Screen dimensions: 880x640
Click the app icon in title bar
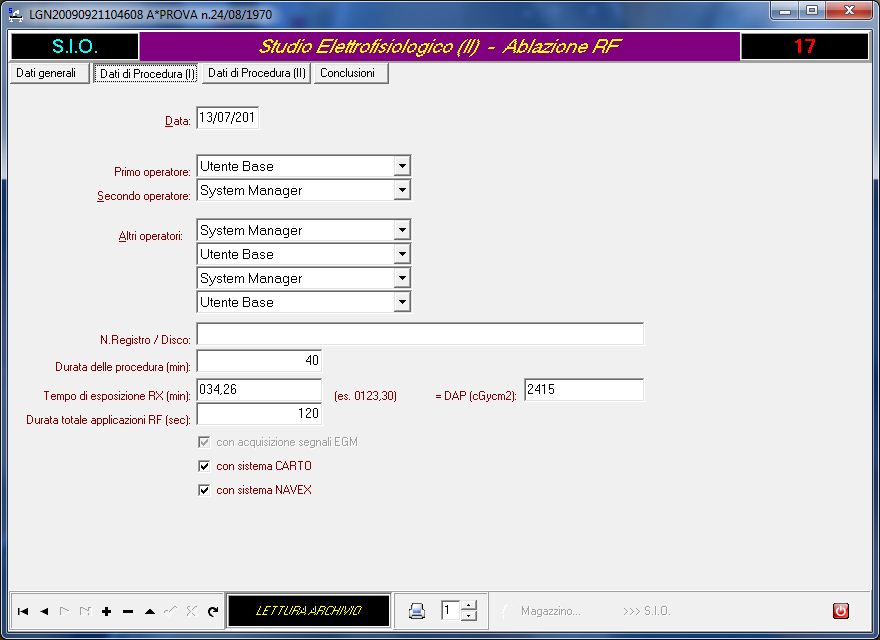pos(16,14)
